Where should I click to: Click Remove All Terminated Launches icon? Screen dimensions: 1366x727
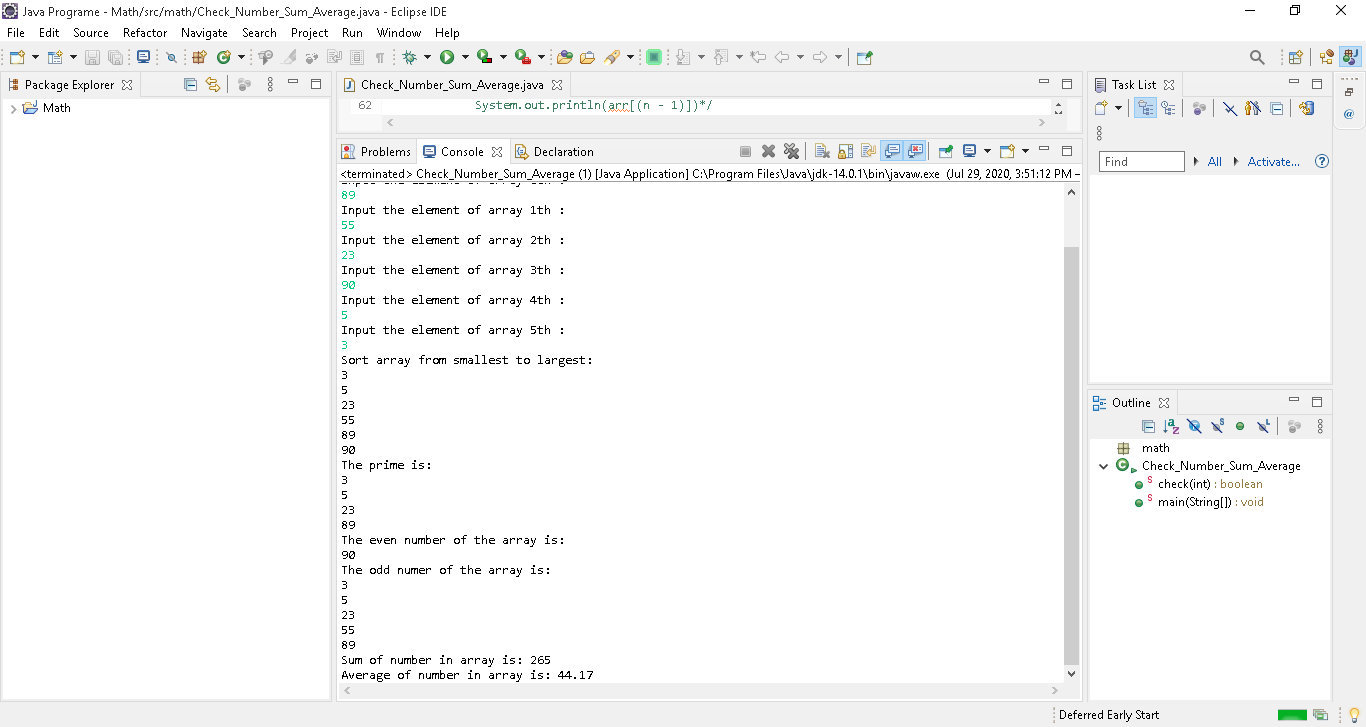point(791,151)
